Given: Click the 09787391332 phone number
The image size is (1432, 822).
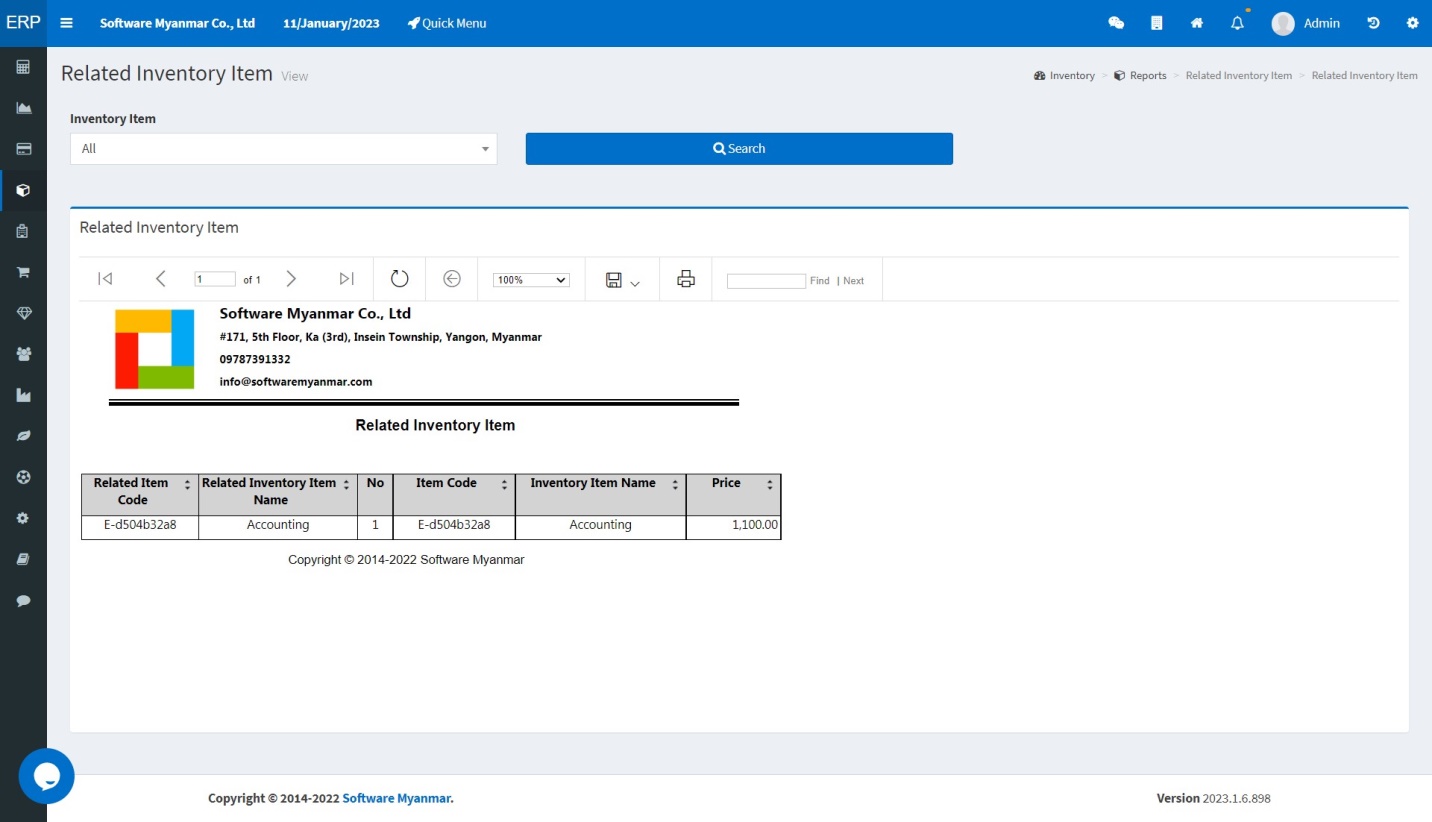Looking at the screenshot, I should pyautogui.click(x=255, y=359).
